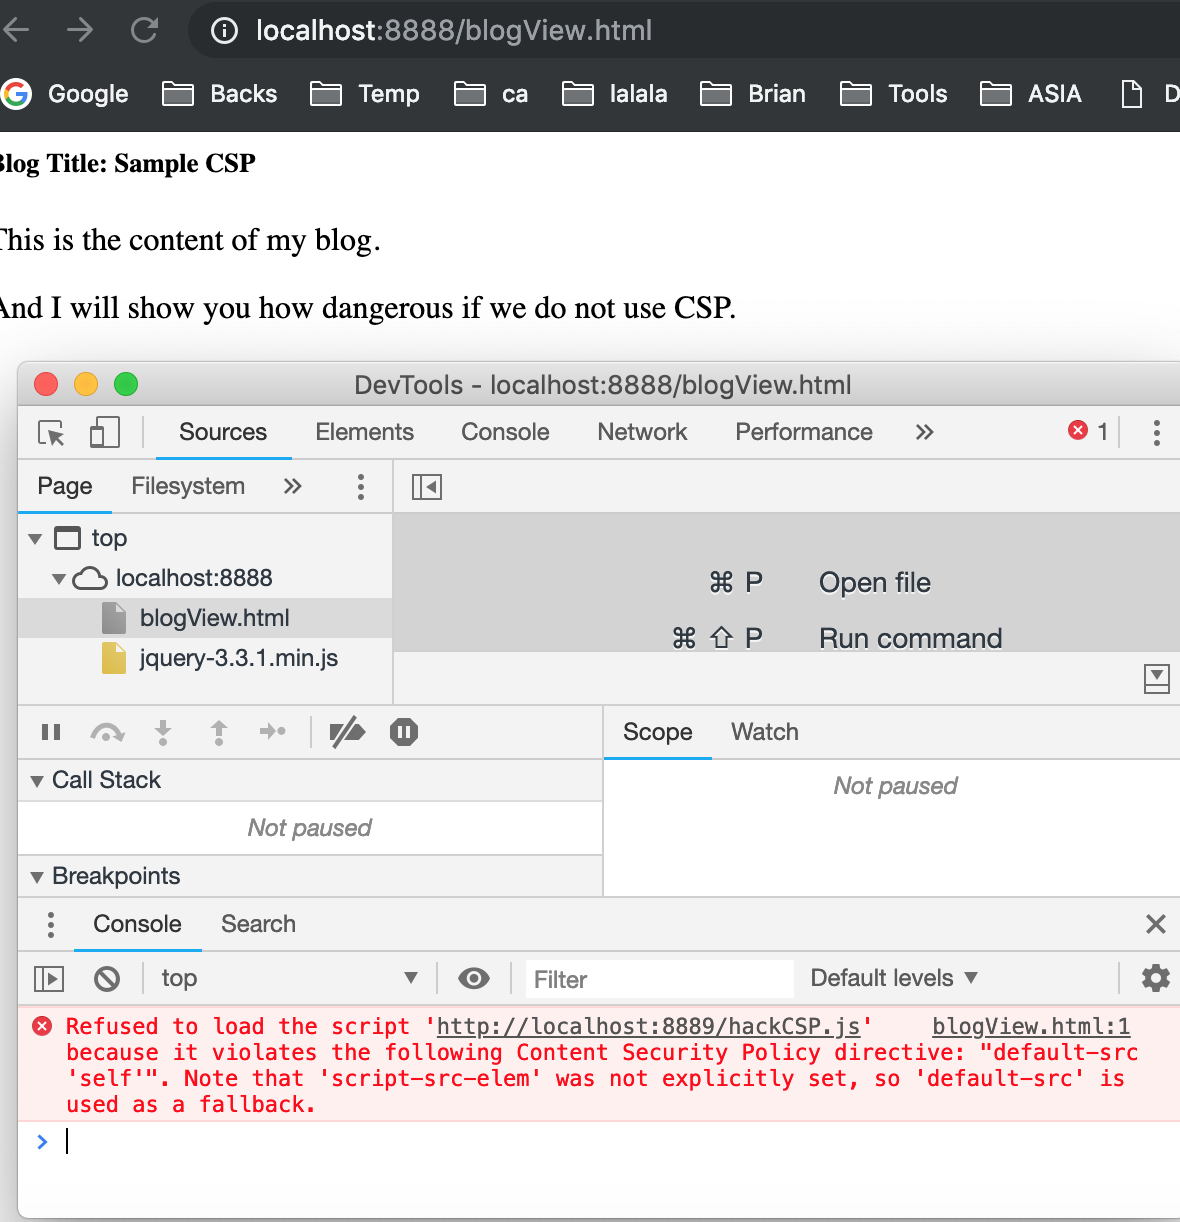The image size is (1180, 1222).
Task: Collapse the localhost:8888 tree node
Action: (x=59, y=579)
